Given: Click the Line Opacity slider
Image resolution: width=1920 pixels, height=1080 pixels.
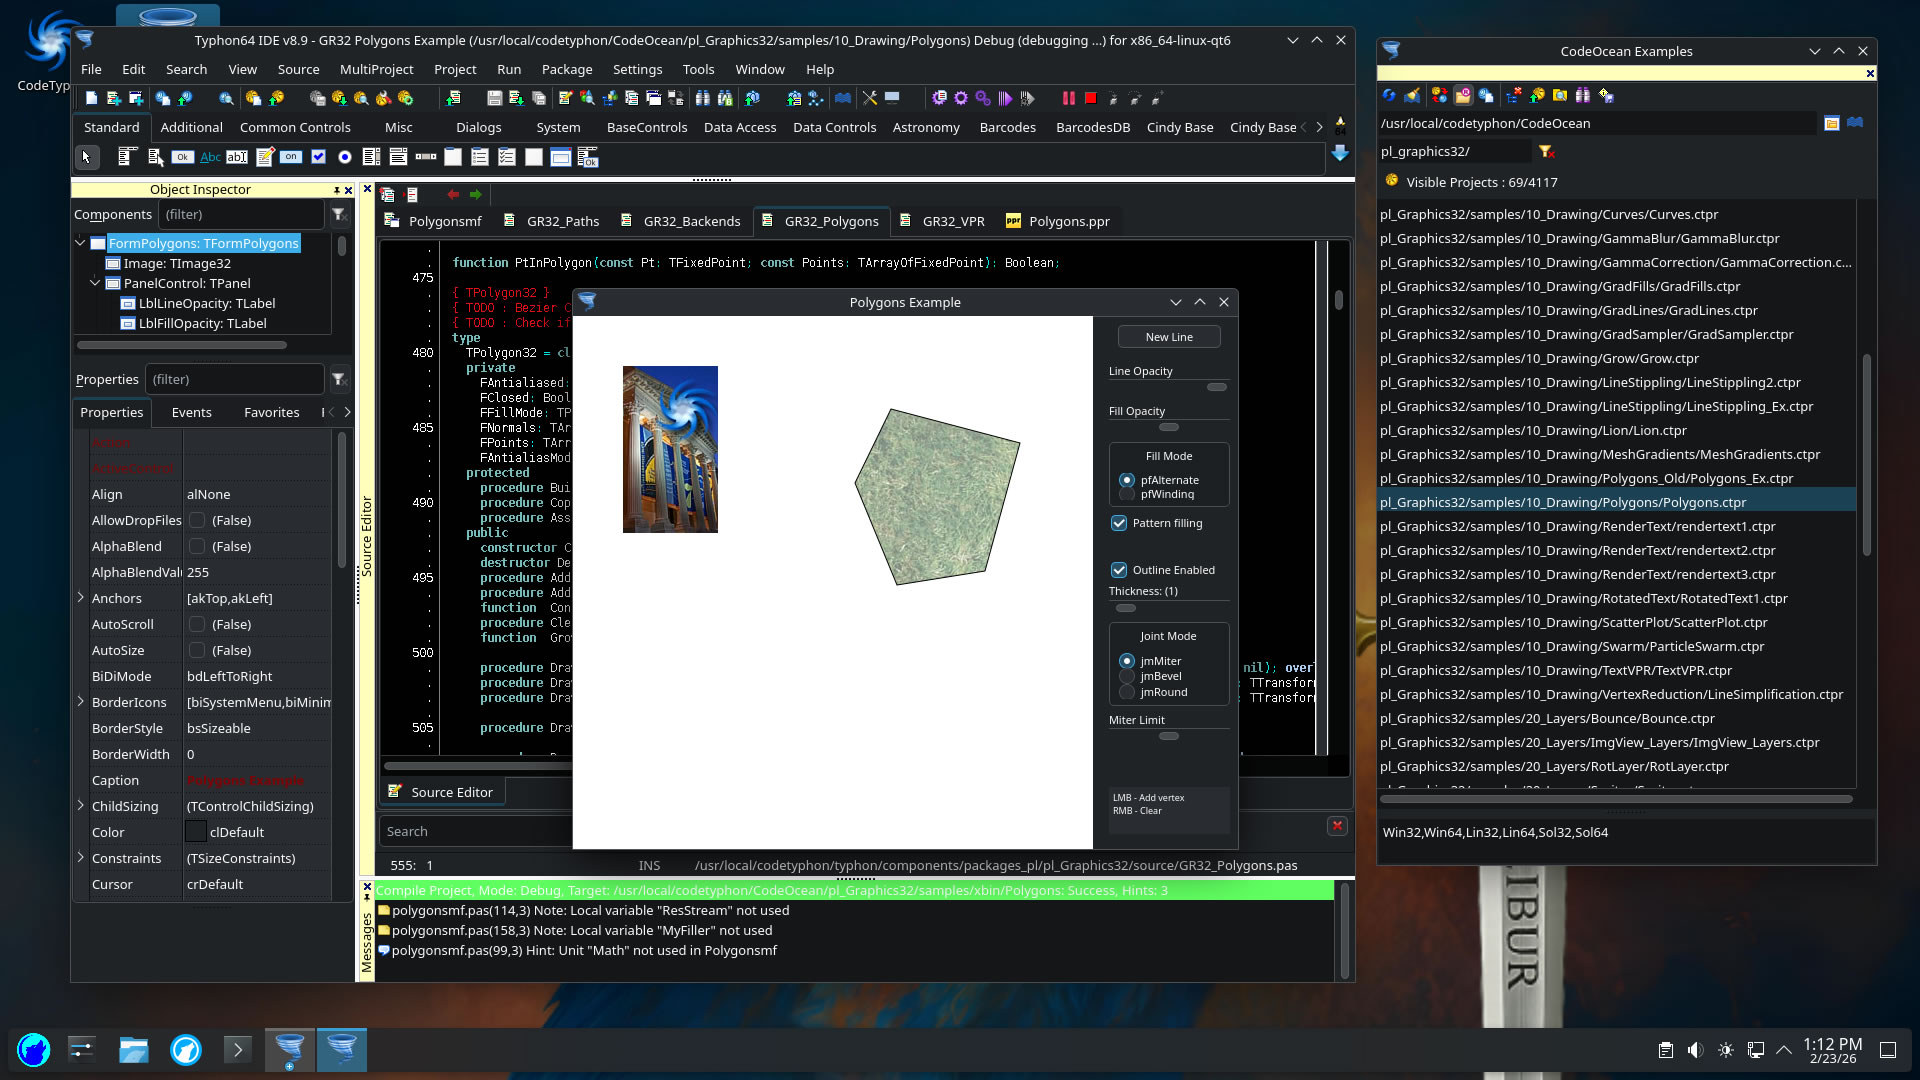Looking at the screenshot, I should tap(1216, 387).
